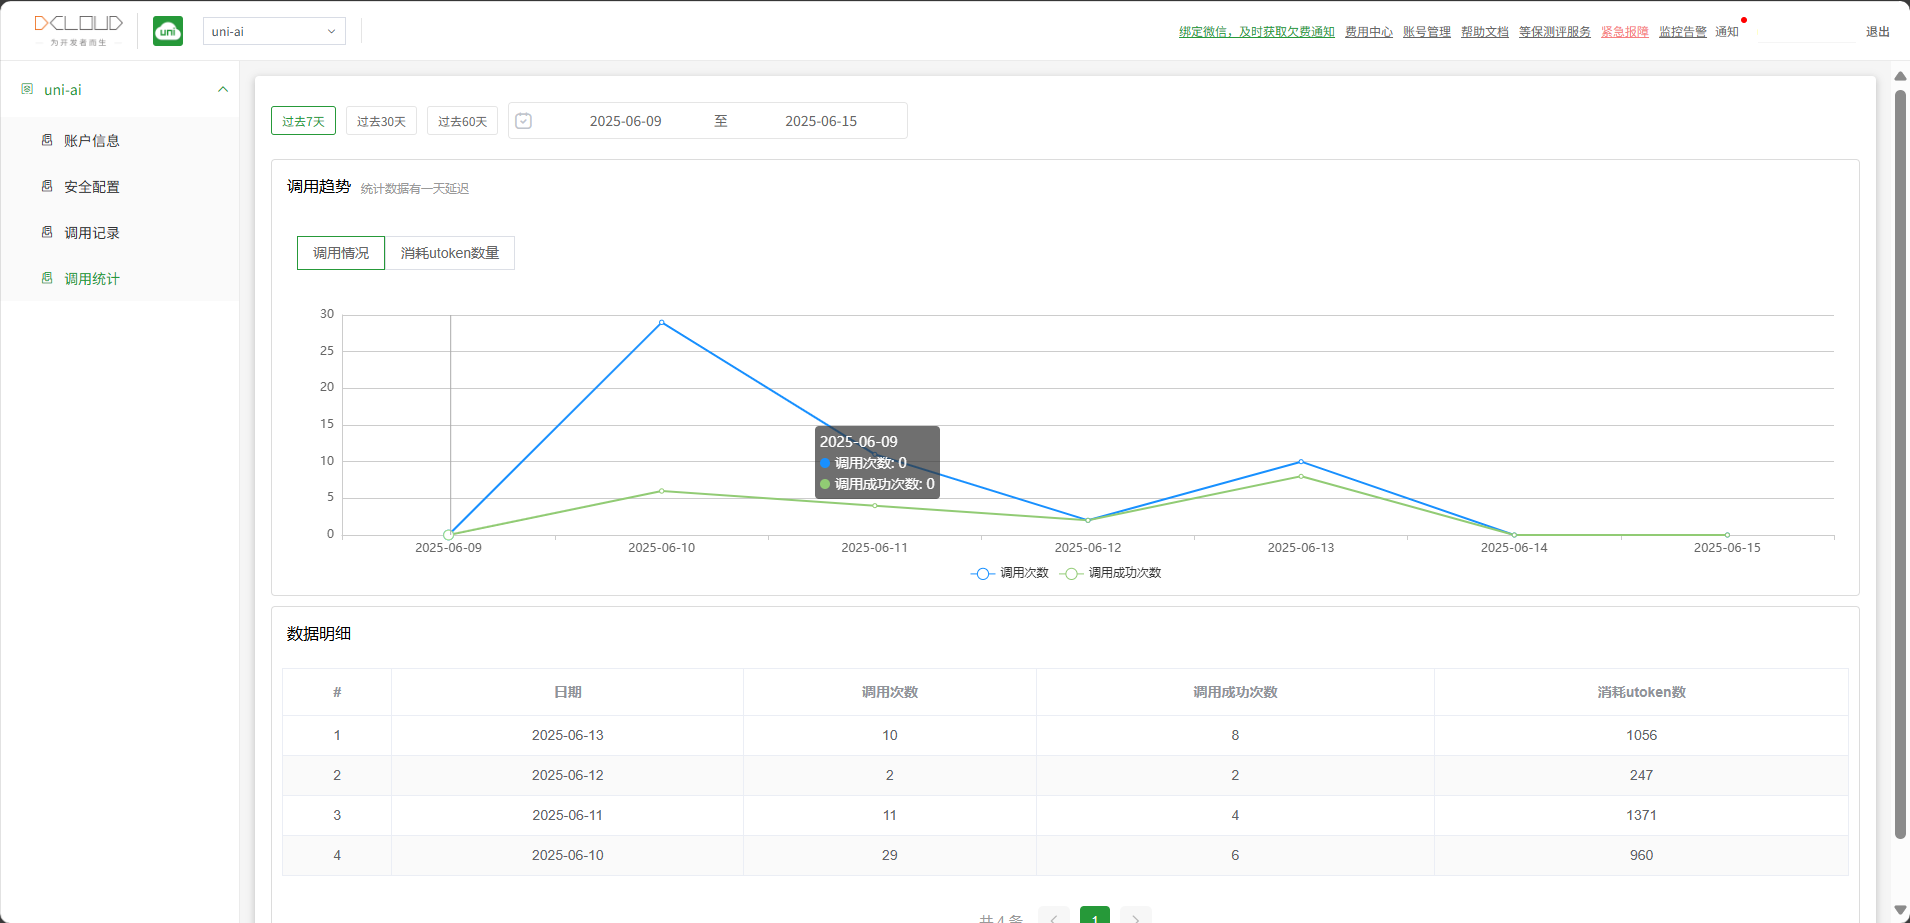
Task: Click scrollbar down arrow
Action: (1900, 910)
